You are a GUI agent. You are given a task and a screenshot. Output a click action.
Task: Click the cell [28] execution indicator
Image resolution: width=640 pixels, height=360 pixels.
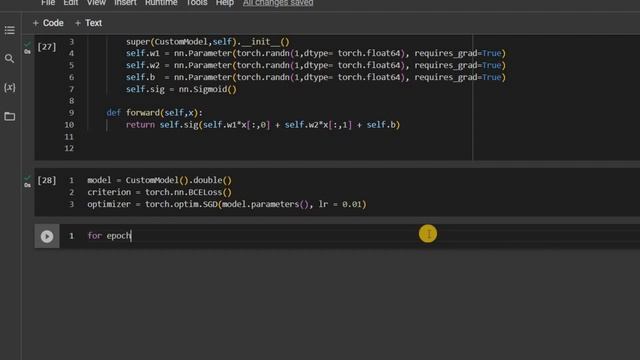point(47,180)
